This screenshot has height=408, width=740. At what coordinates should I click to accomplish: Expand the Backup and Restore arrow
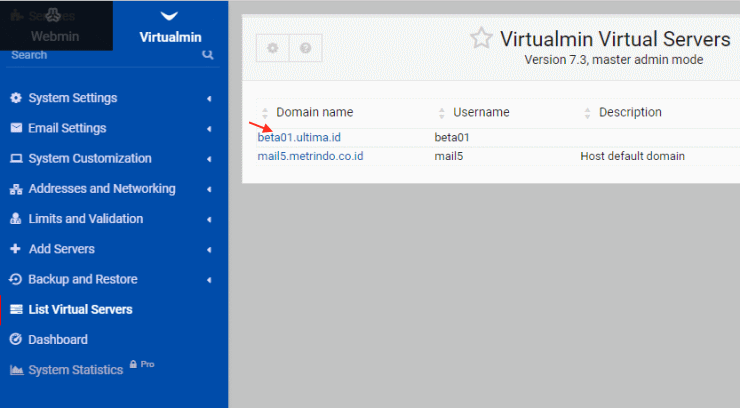point(209,280)
